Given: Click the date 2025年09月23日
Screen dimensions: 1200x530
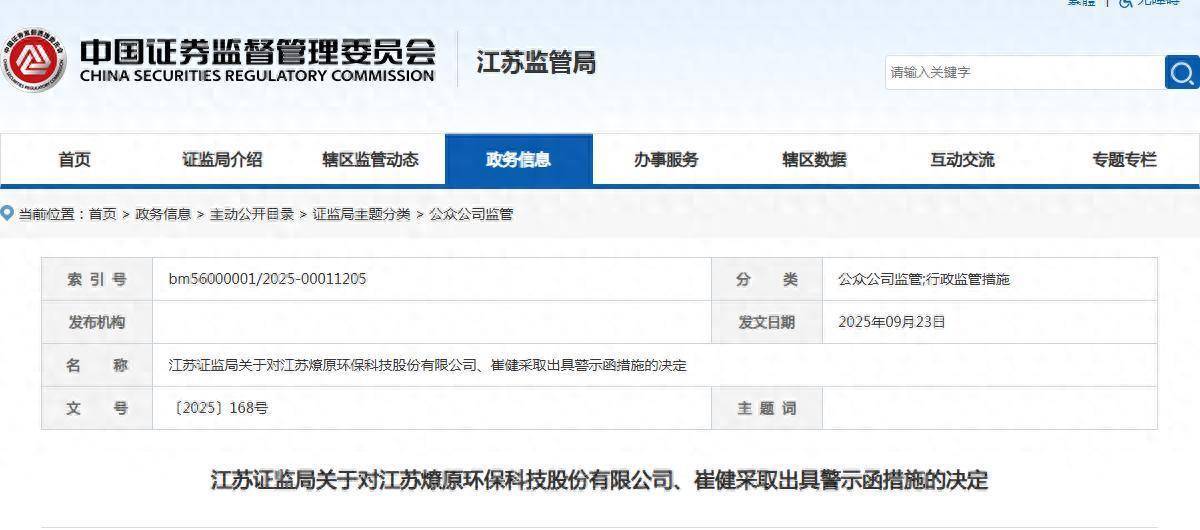Looking at the screenshot, I should 892,322.
